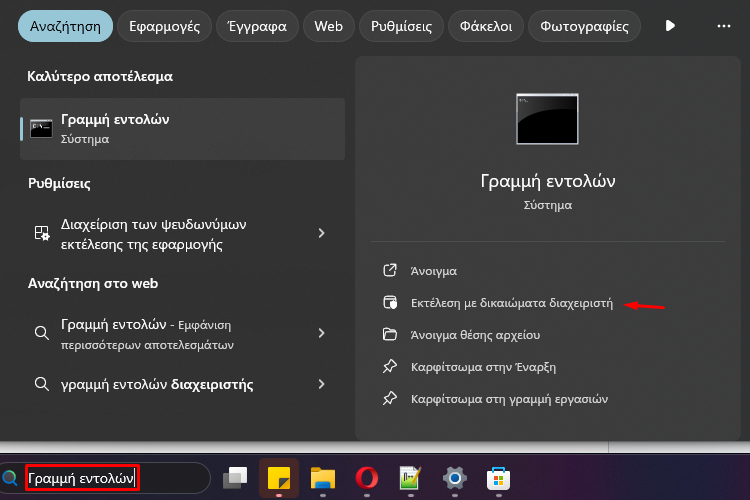
Task: Click the taskbar search input field
Action: tap(105, 478)
